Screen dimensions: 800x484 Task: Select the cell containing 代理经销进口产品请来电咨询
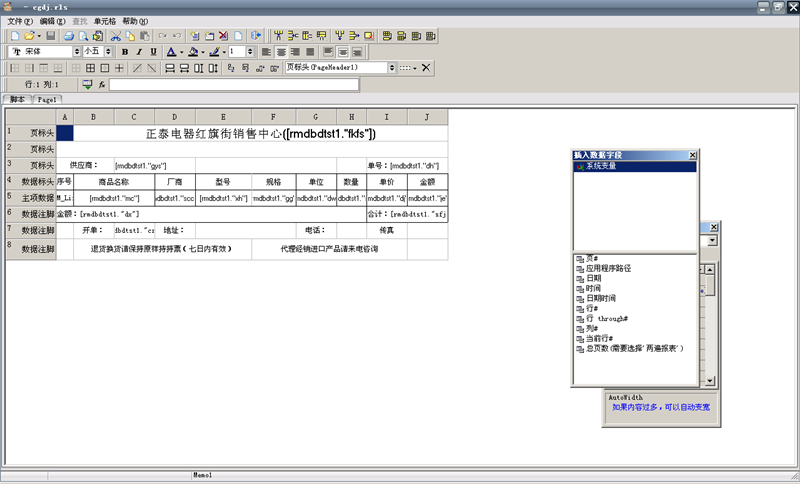329,249
